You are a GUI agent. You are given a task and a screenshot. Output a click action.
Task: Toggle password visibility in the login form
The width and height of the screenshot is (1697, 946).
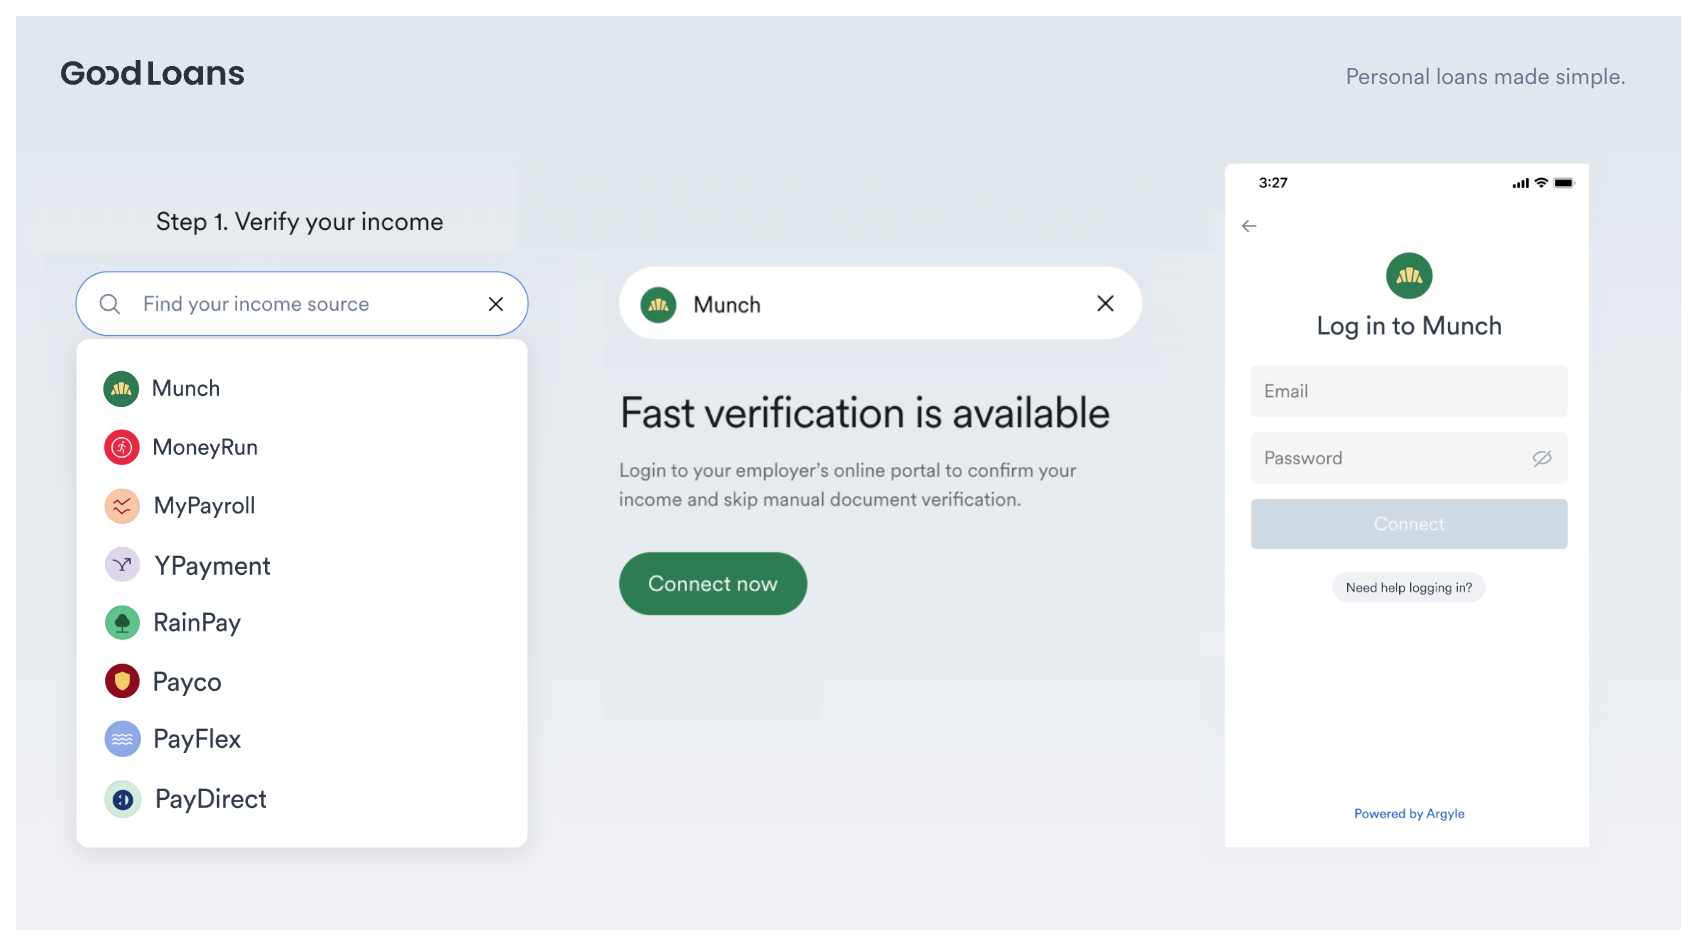click(1541, 457)
